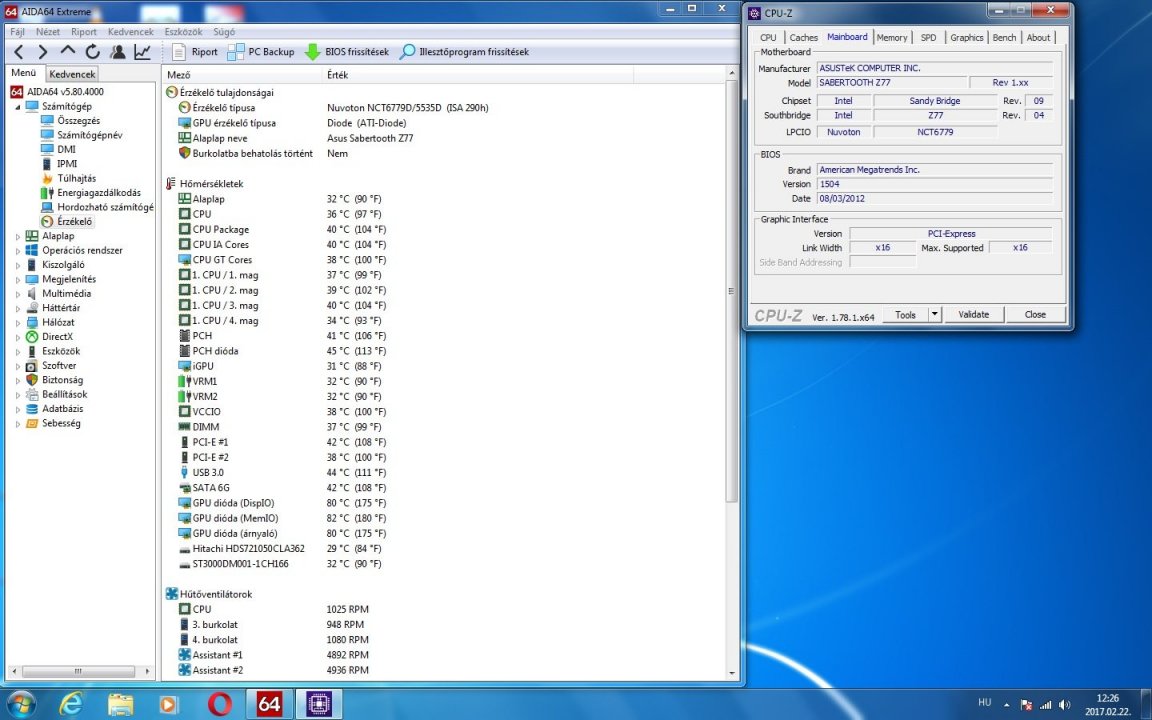Image resolution: width=1152 pixels, height=720 pixels.
Task: Click the Érték column header
Action: [478, 75]
